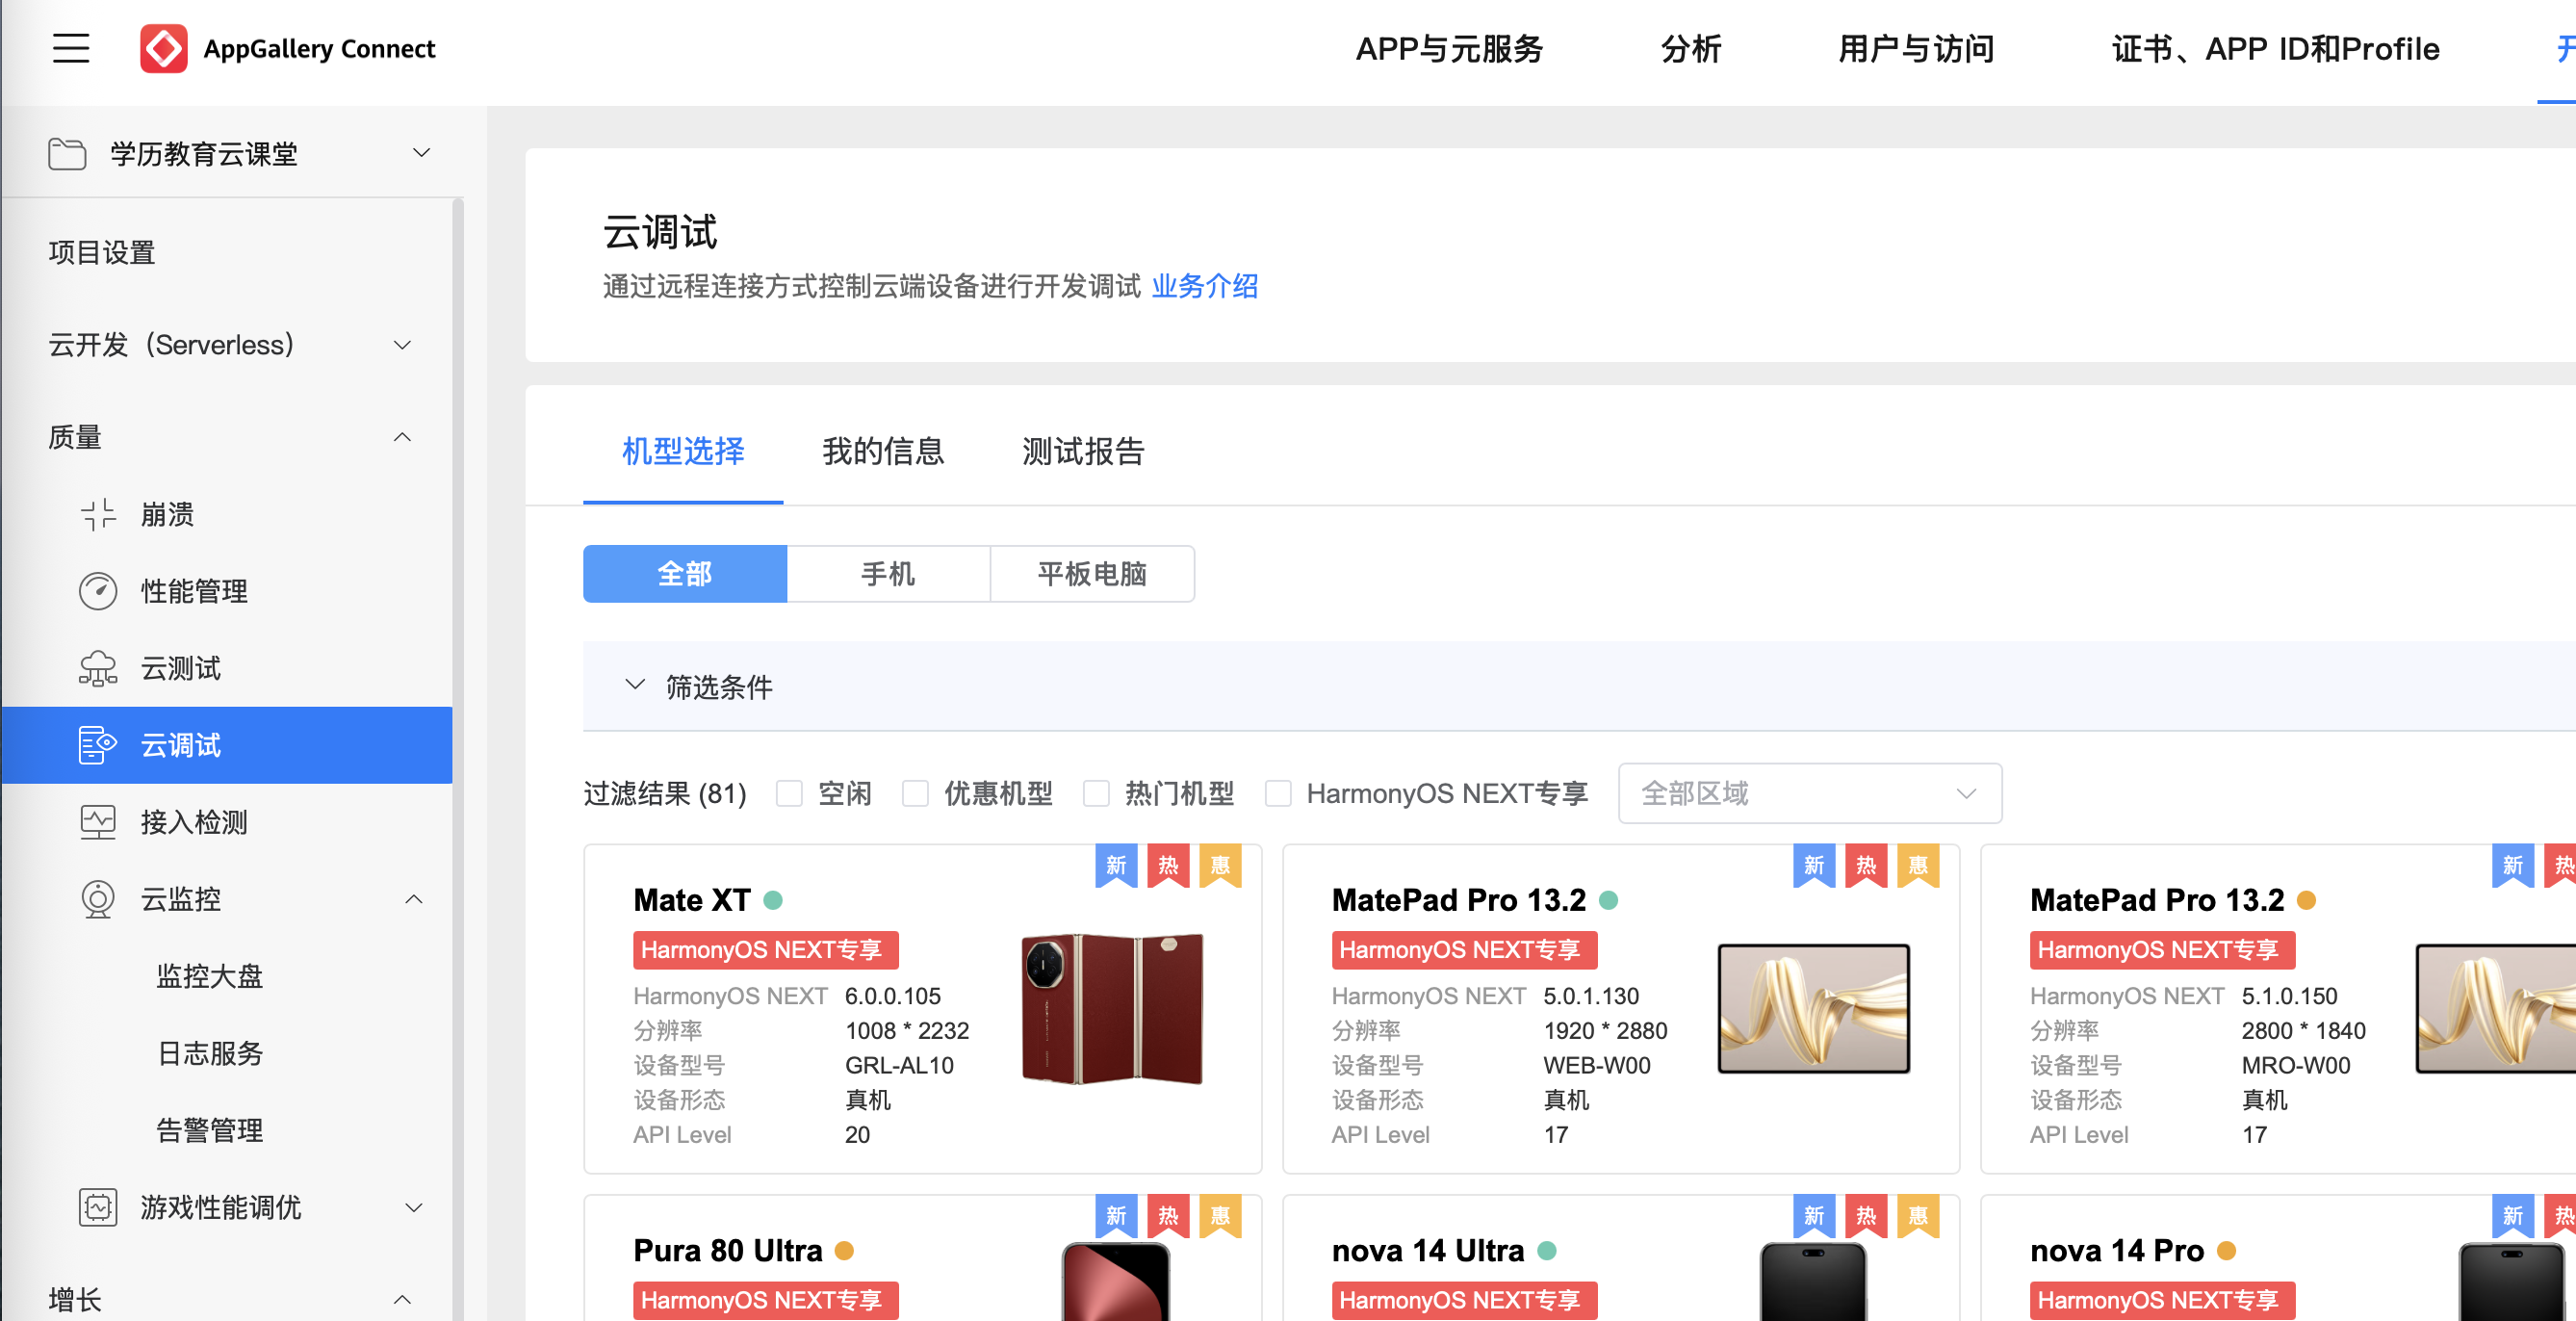The width and height of the screenshot is (2576, 1321).
Task: Click the access detection (接入检测) icon
Action: [x=98, y=822]
